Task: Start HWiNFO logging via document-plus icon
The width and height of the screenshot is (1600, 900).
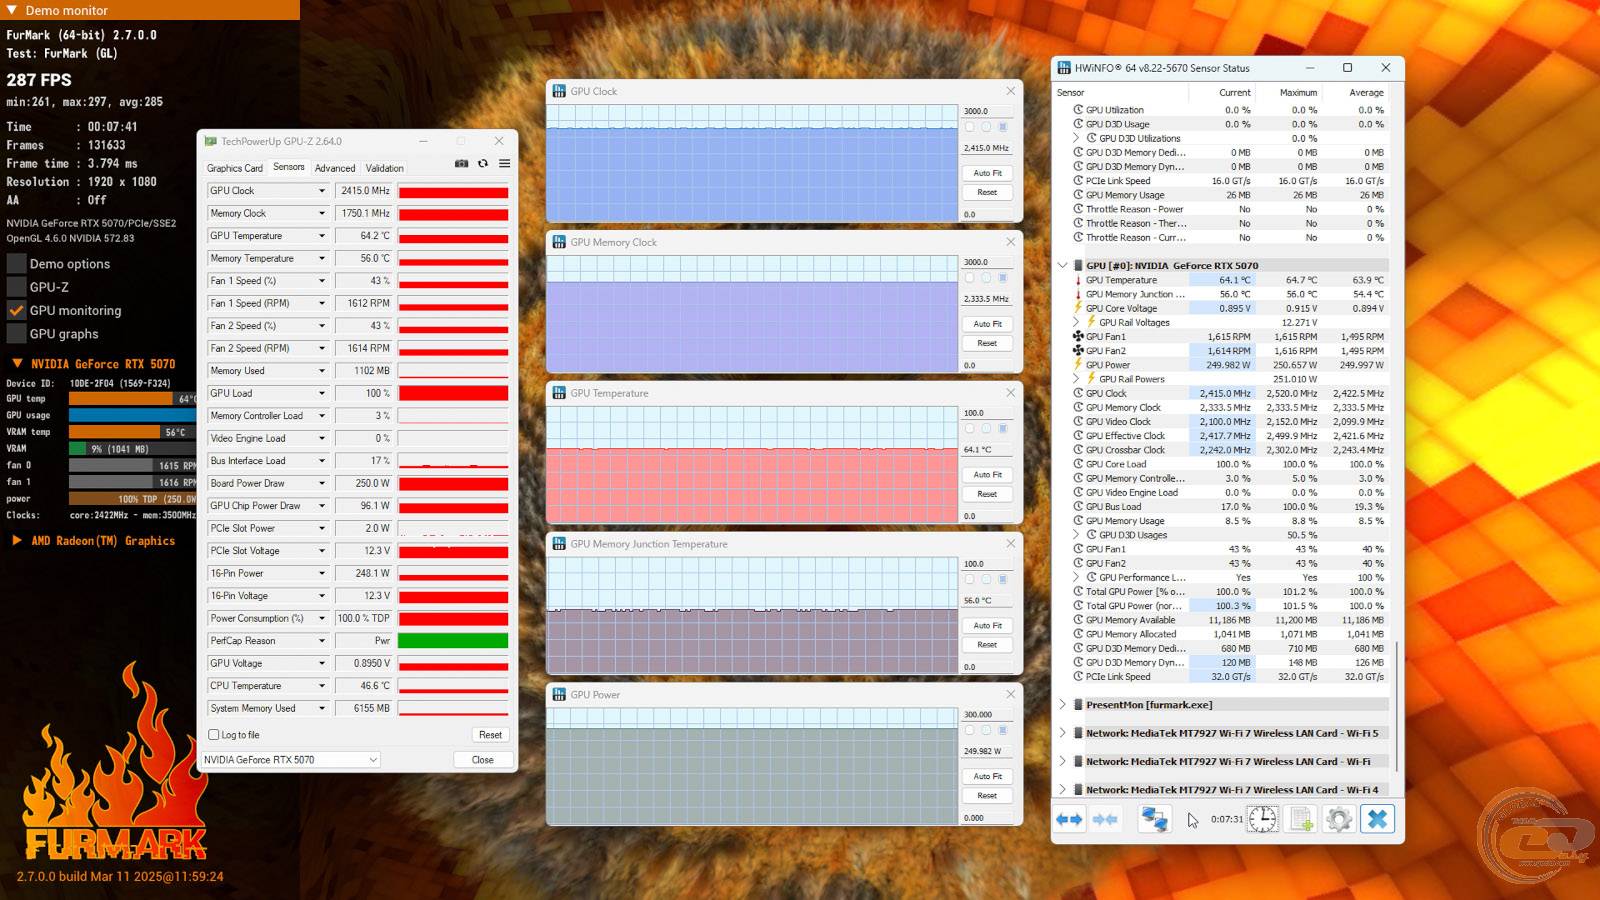Action: click(1301, 819)
